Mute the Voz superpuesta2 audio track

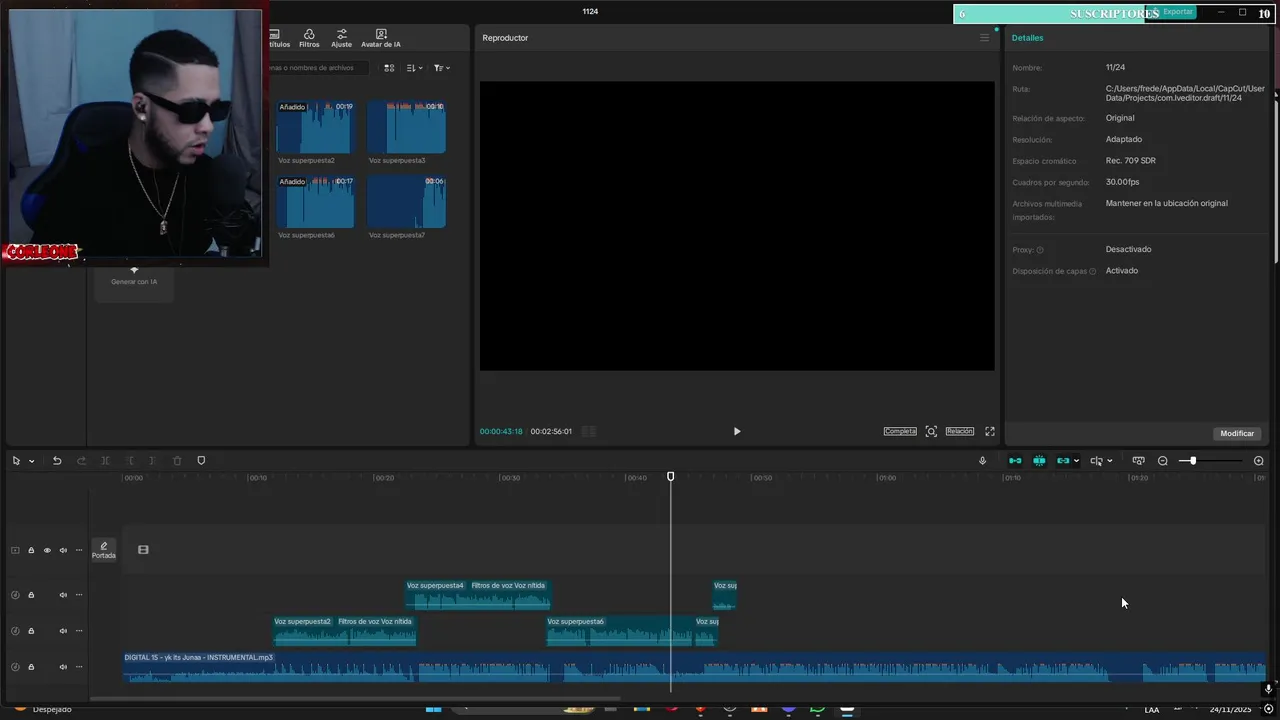pyautogui.click(x=63, y=631)
